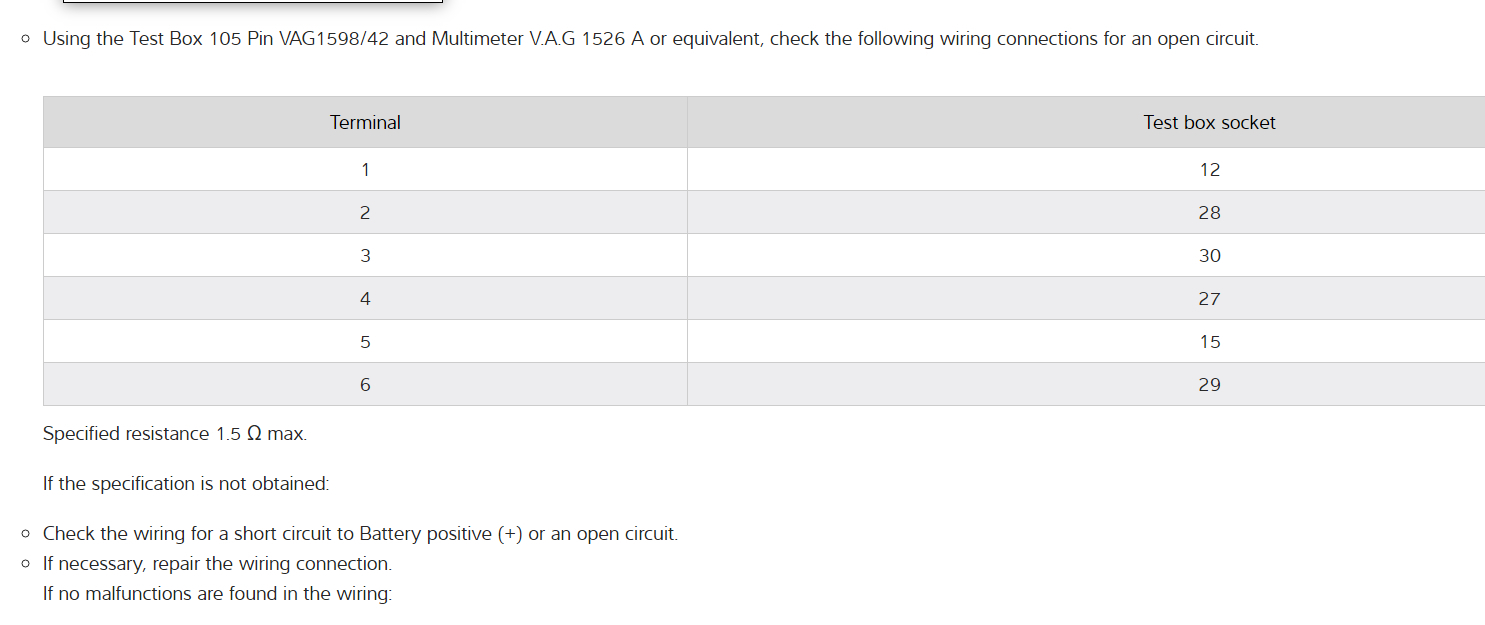
Task: Click the short circuit to Battery positive step
Action: click(360, 534)
